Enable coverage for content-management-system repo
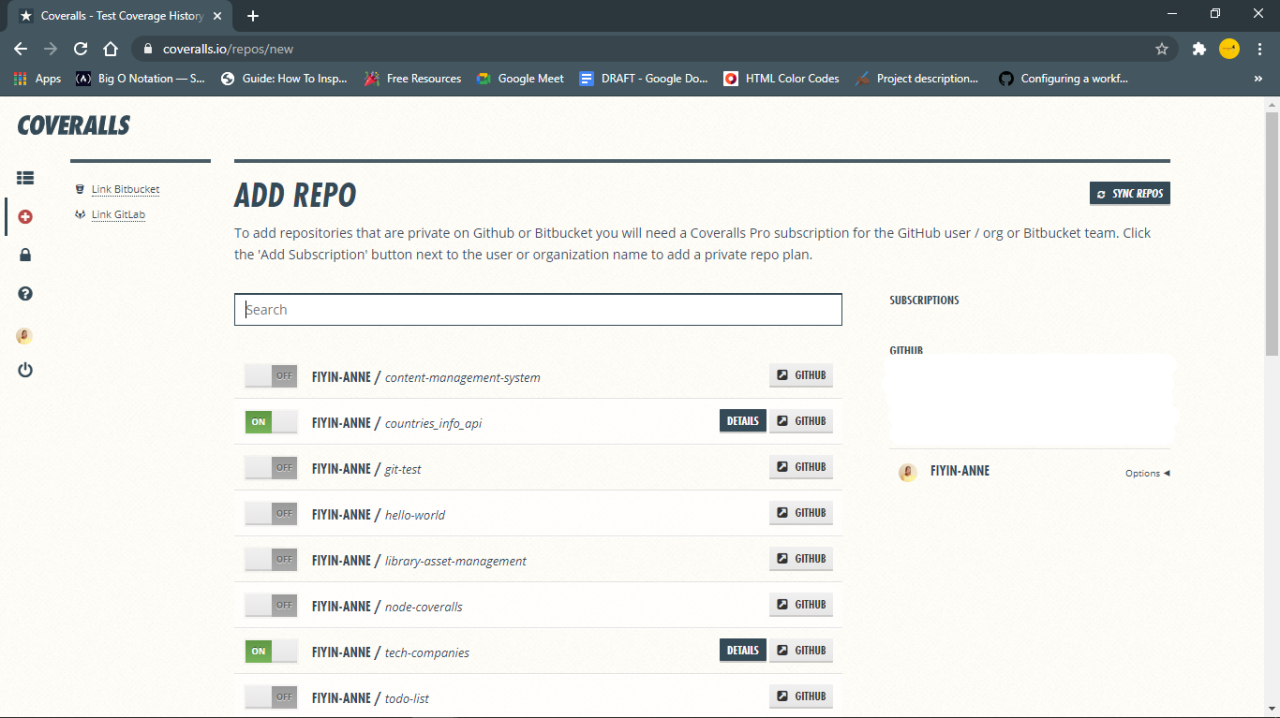Screen dimensions: 1280x718 click(270, 375)
